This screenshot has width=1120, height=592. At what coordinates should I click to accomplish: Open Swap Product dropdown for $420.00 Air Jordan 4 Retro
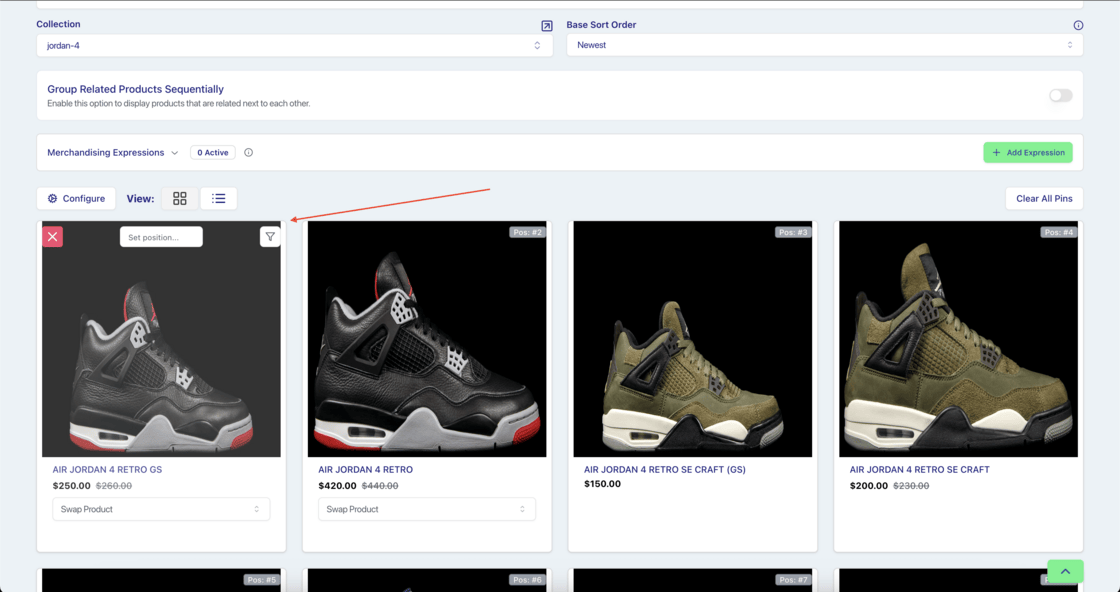tap(427, 509)
